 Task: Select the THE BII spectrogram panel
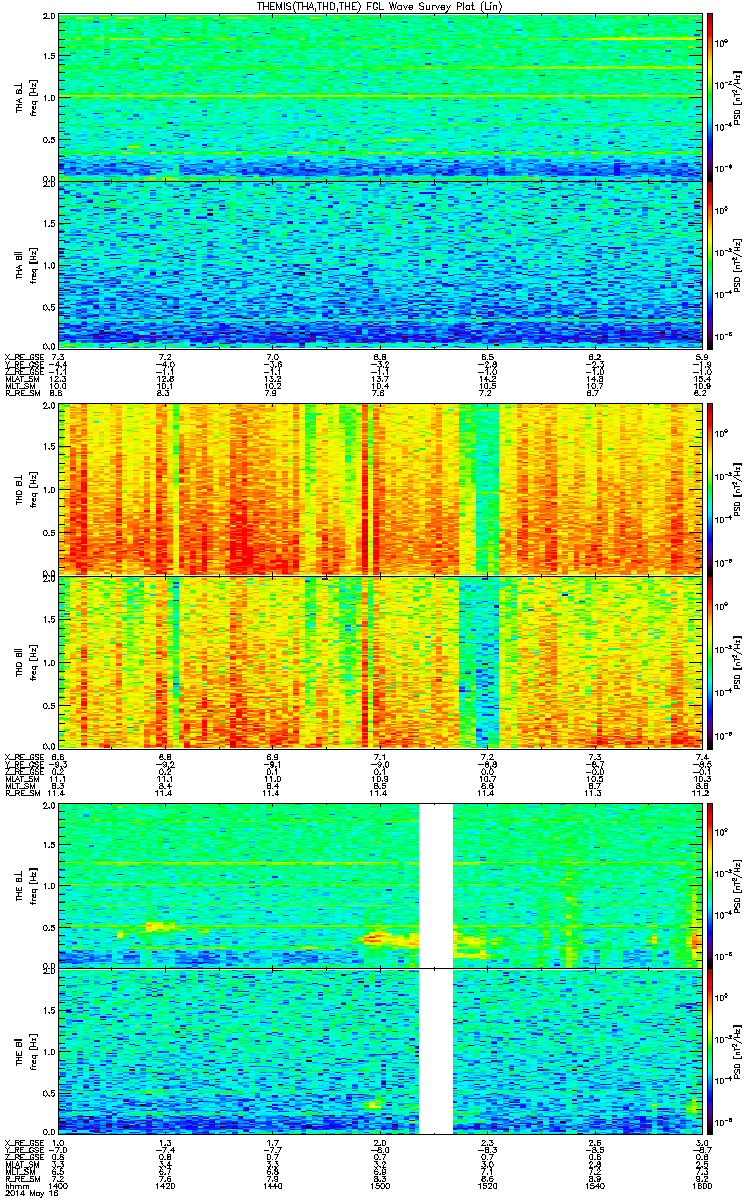(x=380, y=1050)
